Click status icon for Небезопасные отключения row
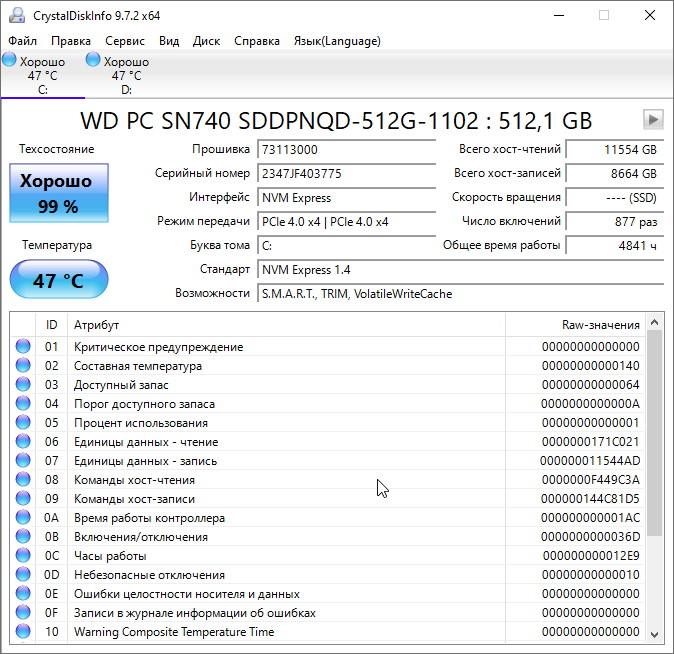This screenshot has width=674, height=654. [x=23, y=574]
